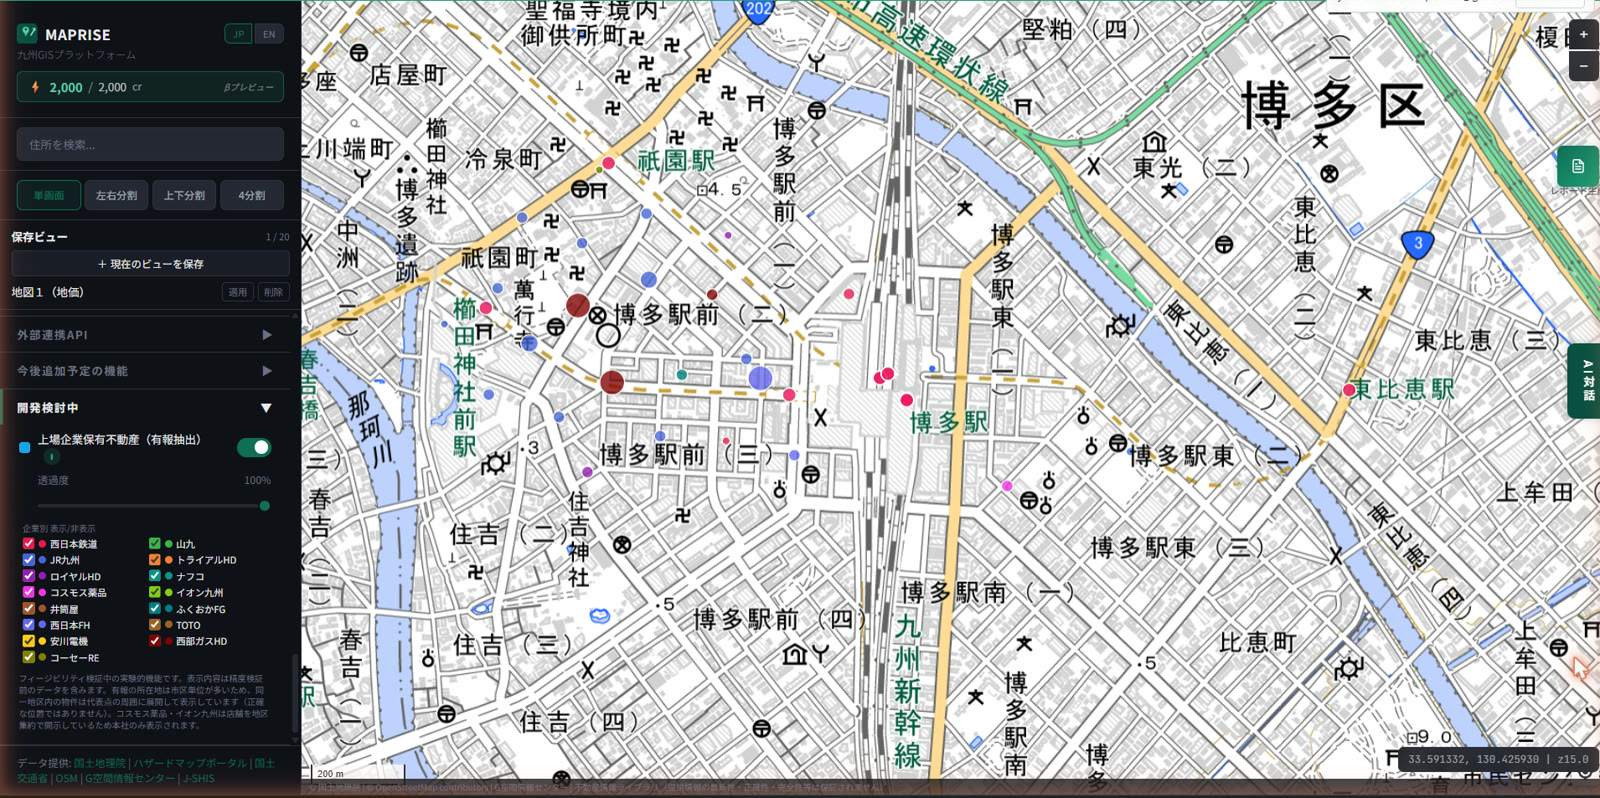Select the large blue circle marker on the map
Viewport: 1600px width, 798px height.
pos(760,378)
